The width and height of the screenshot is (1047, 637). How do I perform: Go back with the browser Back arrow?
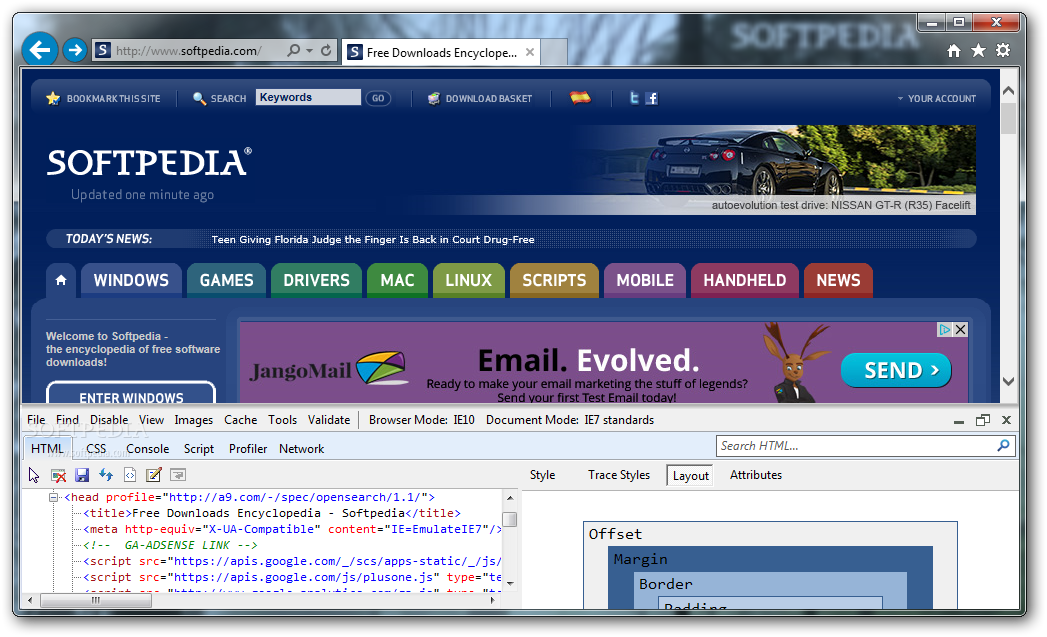pyautogui.click(x=40, y=49)
